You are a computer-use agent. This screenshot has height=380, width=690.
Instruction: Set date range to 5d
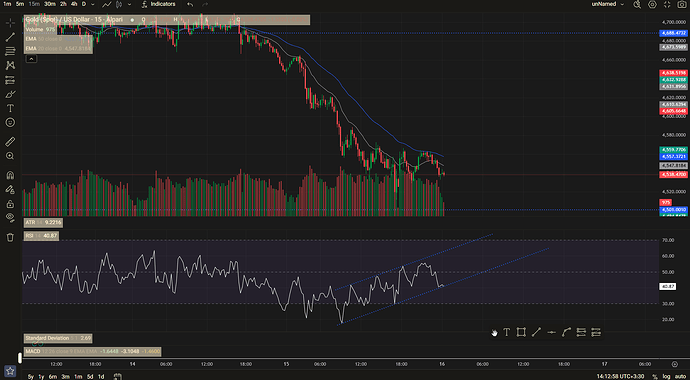point(90,376)
